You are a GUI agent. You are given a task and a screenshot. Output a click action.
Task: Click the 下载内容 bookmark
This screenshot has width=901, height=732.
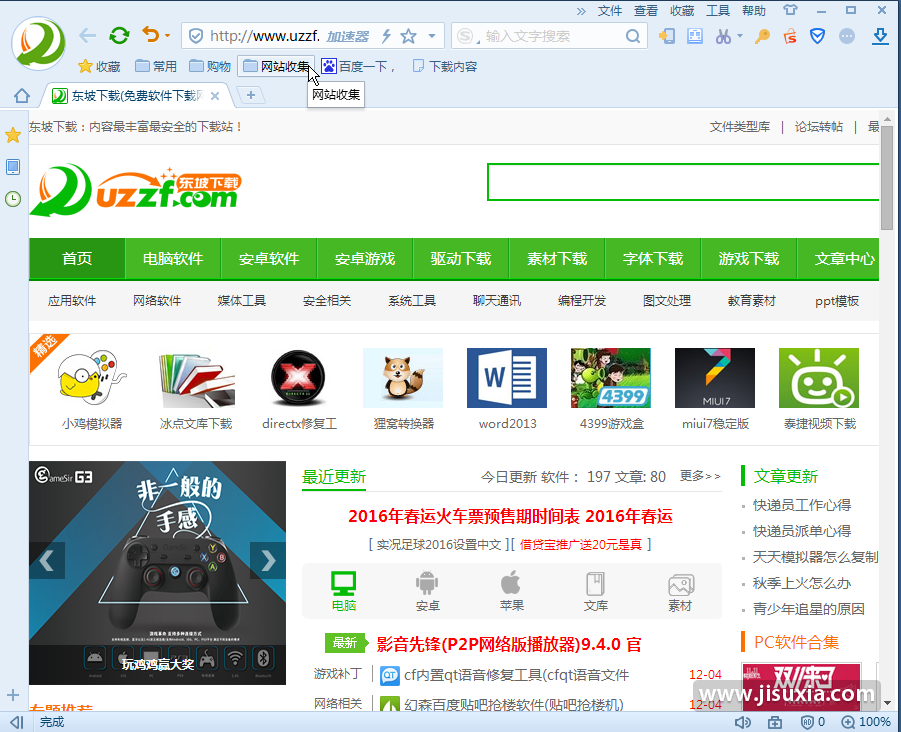pyautogui.click(x=445, y=66)
